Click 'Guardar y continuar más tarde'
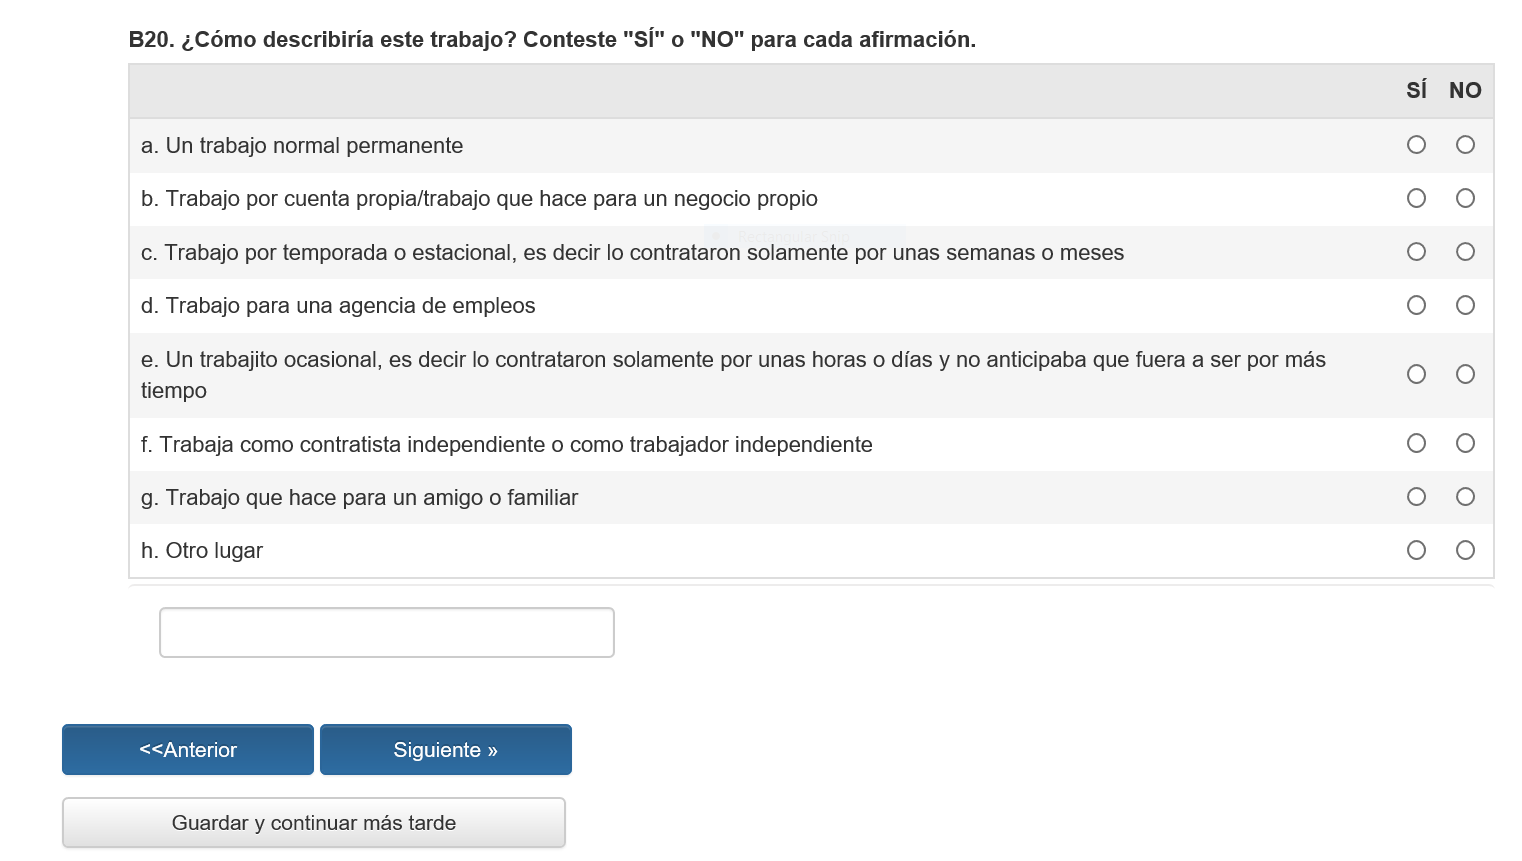1522x861 pixels. [x=314, y=823]
